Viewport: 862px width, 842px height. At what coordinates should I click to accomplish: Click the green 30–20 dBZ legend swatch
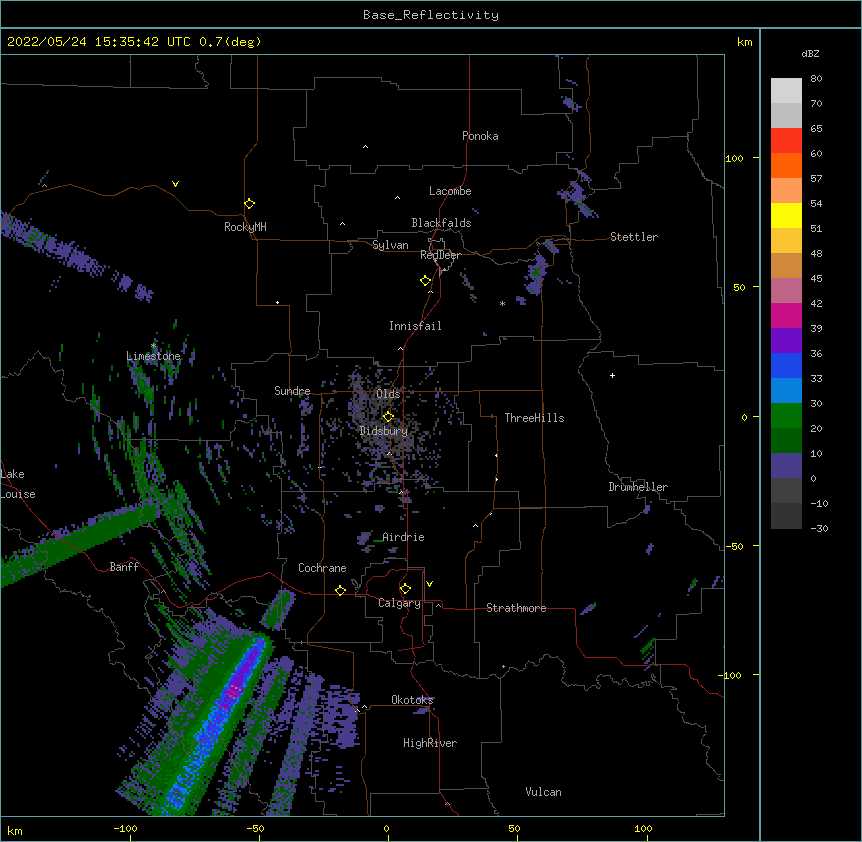[786, 416]
